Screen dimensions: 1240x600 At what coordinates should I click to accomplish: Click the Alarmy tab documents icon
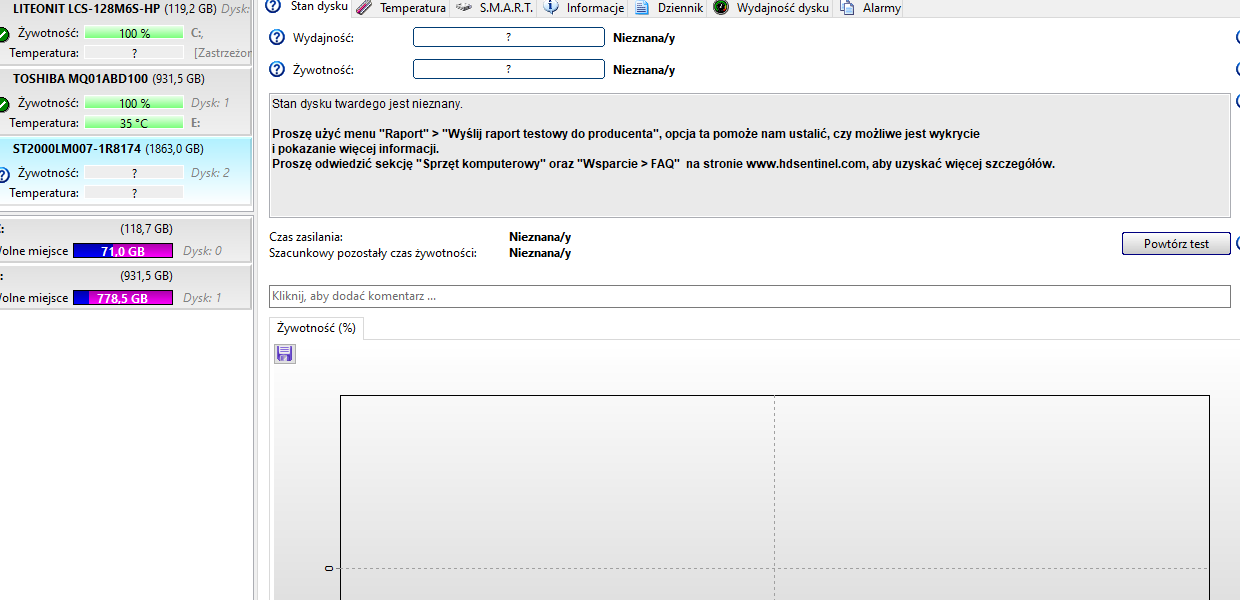[x=847, y=8]
